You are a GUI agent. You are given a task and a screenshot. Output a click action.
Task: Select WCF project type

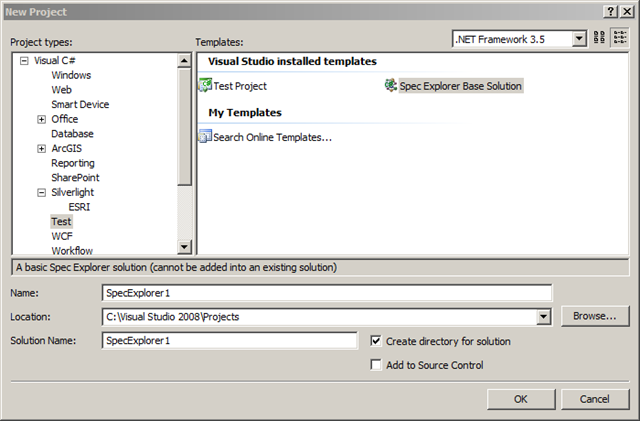point(62,236)
